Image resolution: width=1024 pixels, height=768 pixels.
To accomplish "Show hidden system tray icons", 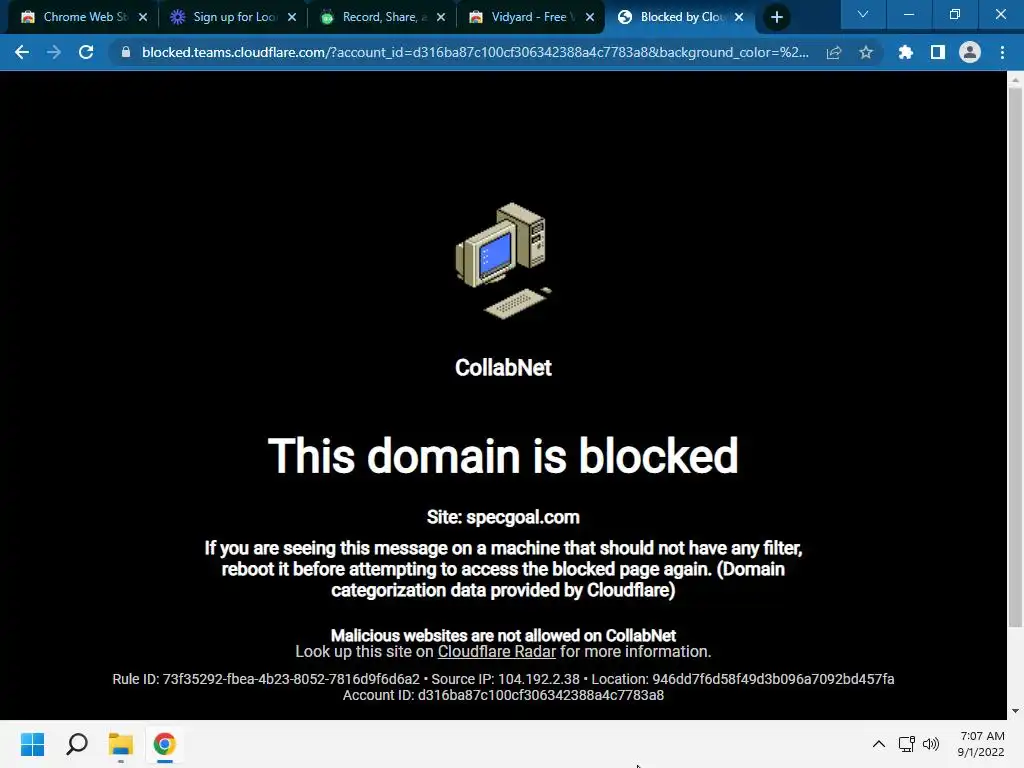I will 879,744.
